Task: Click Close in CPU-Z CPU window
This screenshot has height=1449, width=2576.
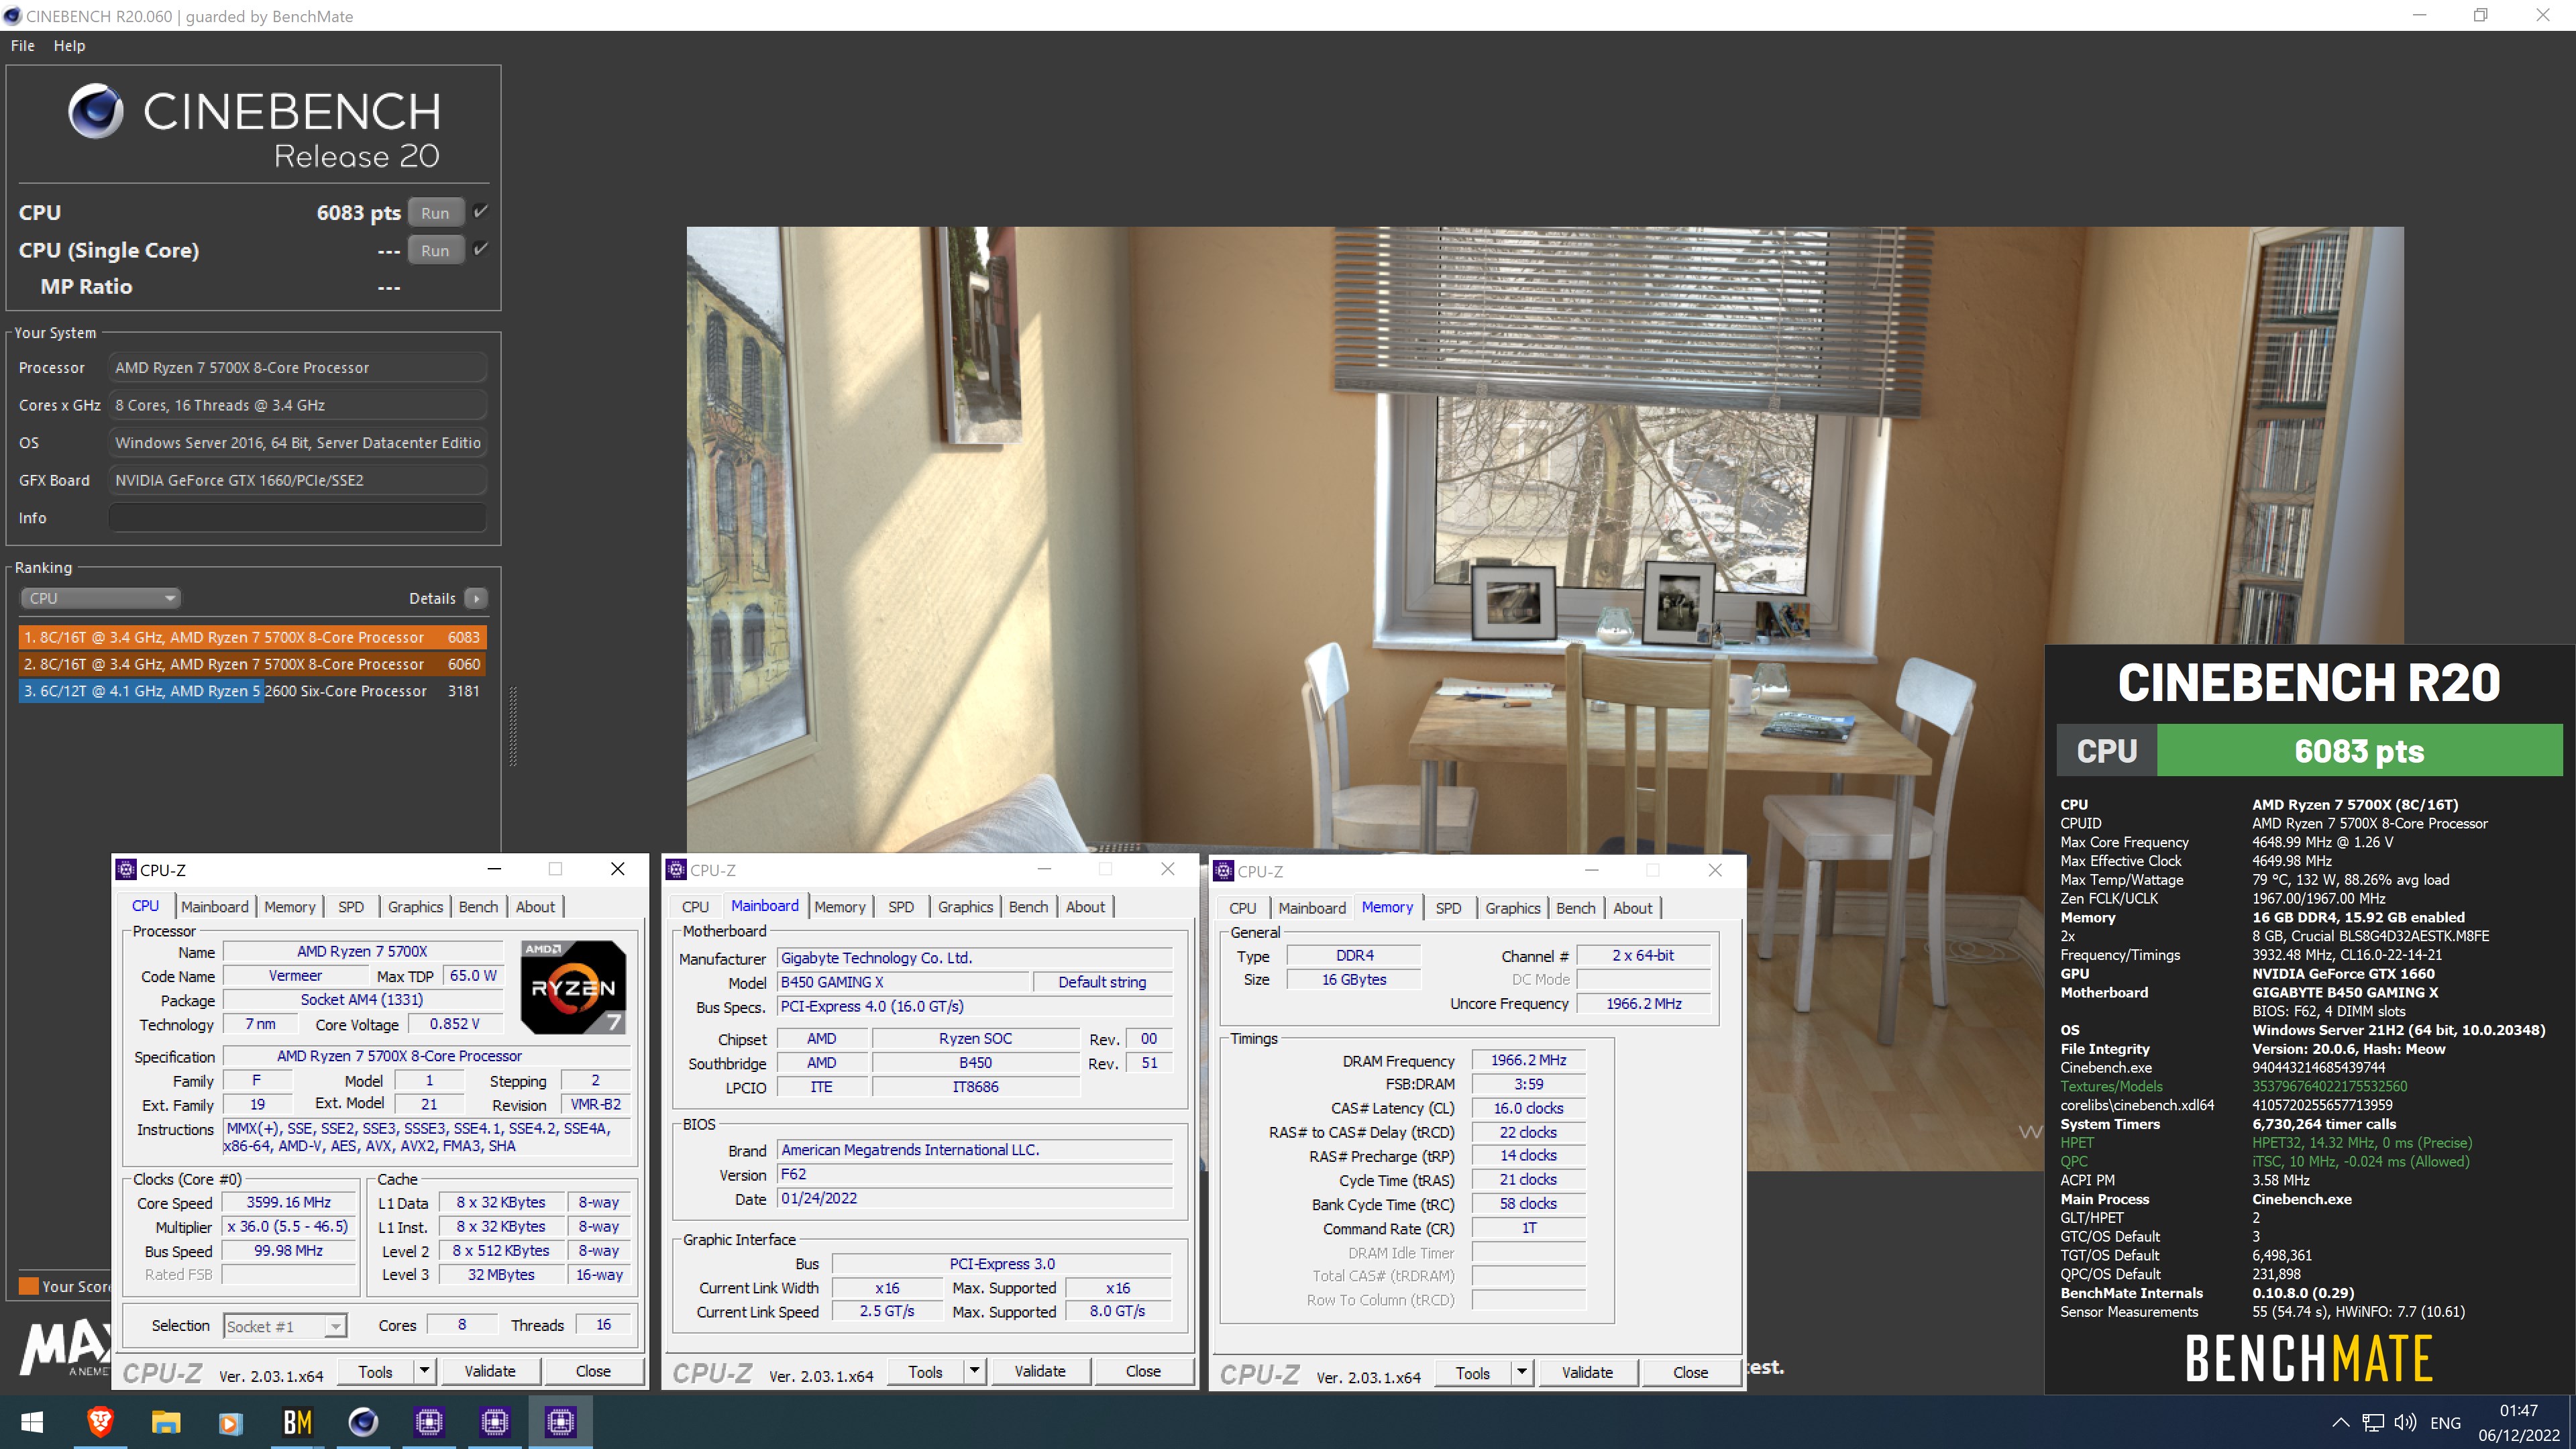Action: [x=593, y=1371]
